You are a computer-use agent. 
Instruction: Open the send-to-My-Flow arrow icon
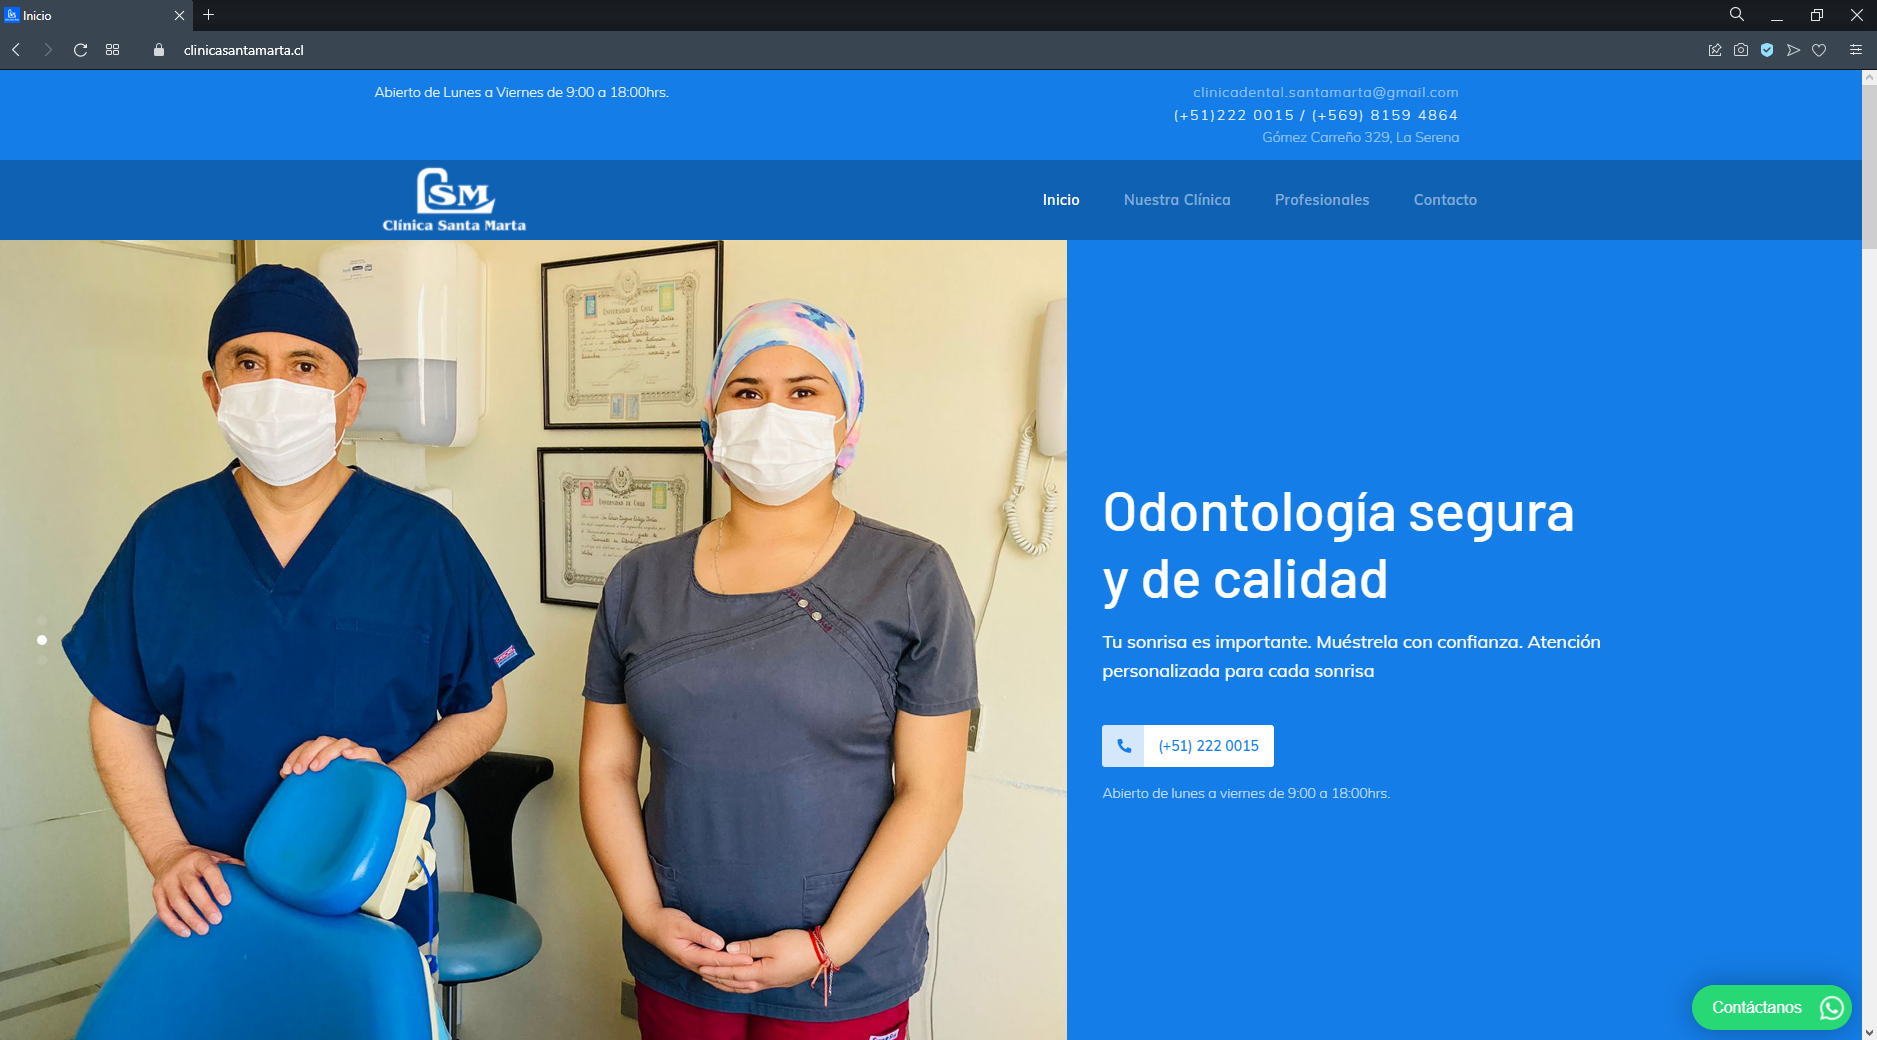point(1793,50)
